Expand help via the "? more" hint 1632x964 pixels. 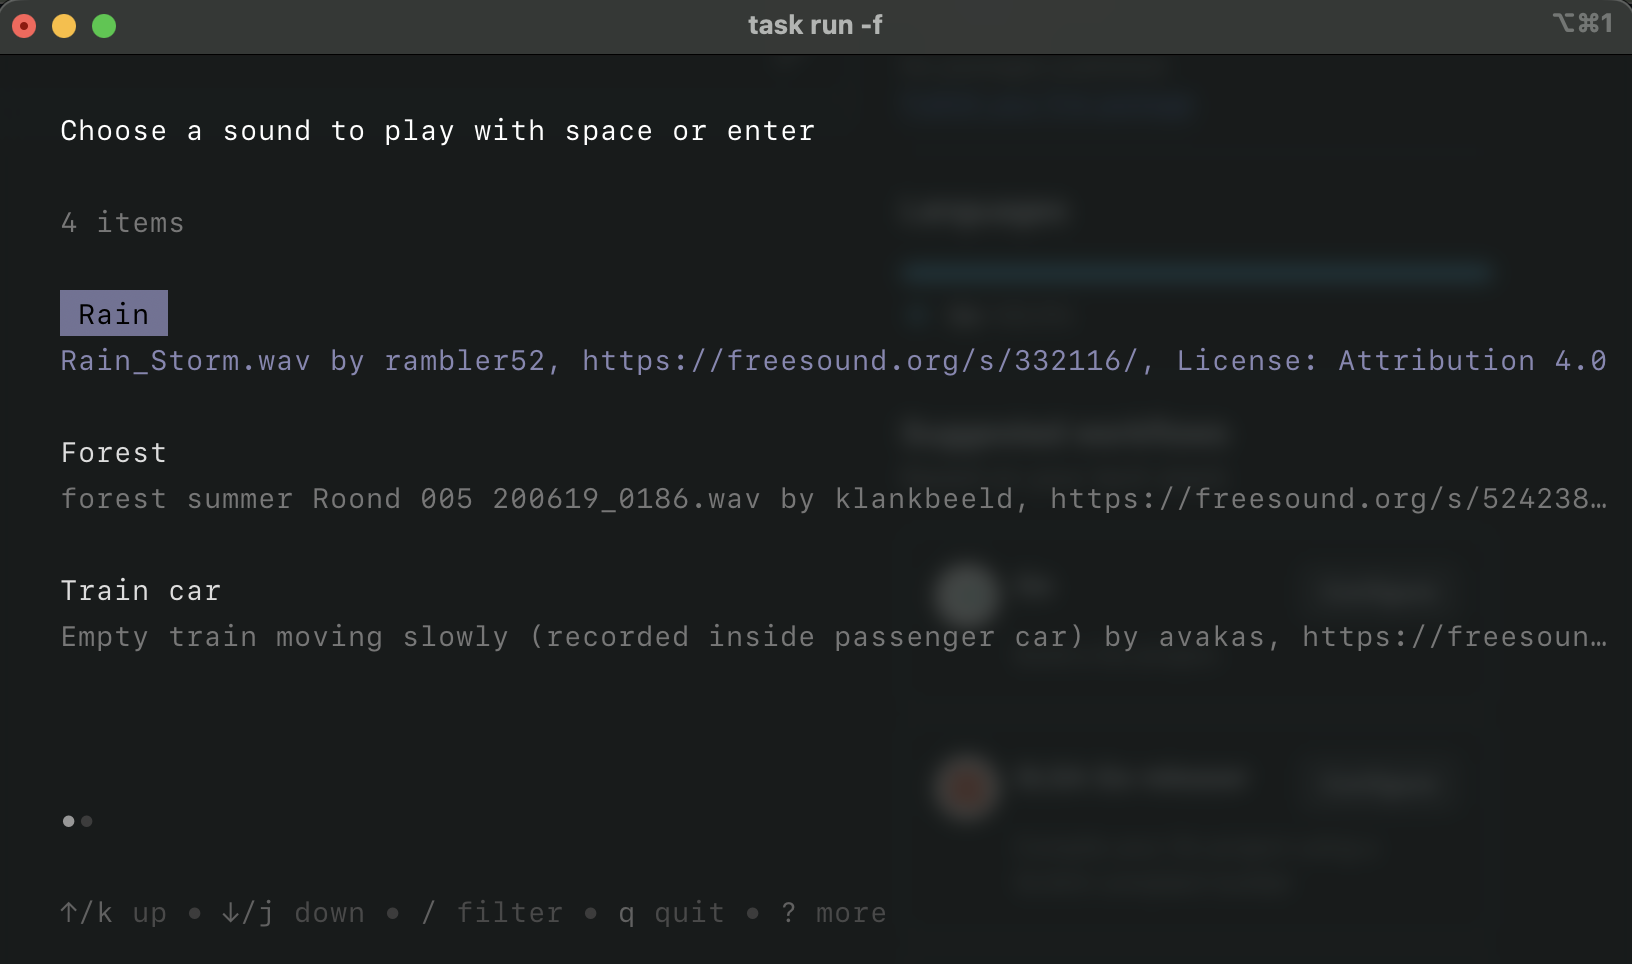[x=834, y=913]
